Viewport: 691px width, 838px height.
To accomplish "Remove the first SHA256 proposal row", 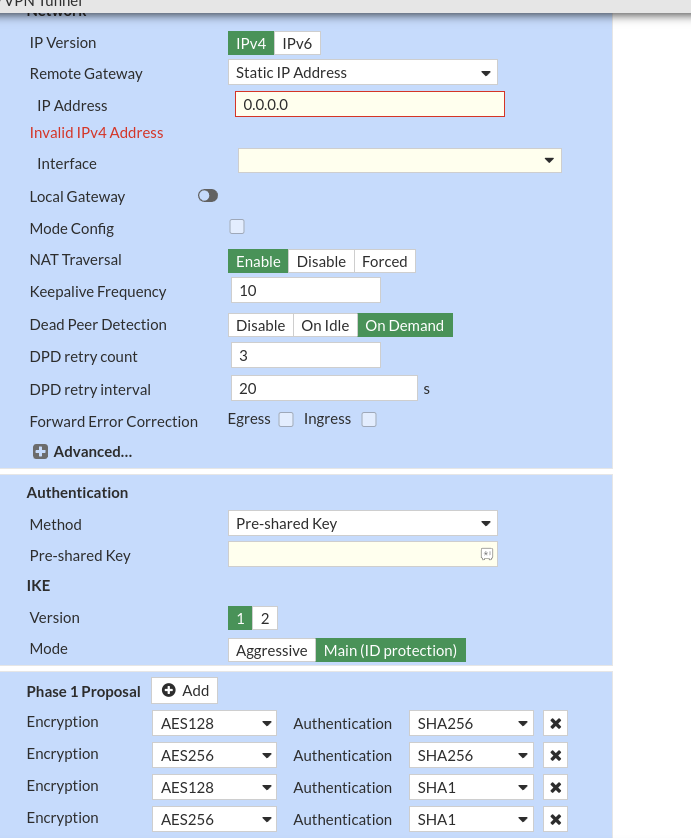I will 555,723.
